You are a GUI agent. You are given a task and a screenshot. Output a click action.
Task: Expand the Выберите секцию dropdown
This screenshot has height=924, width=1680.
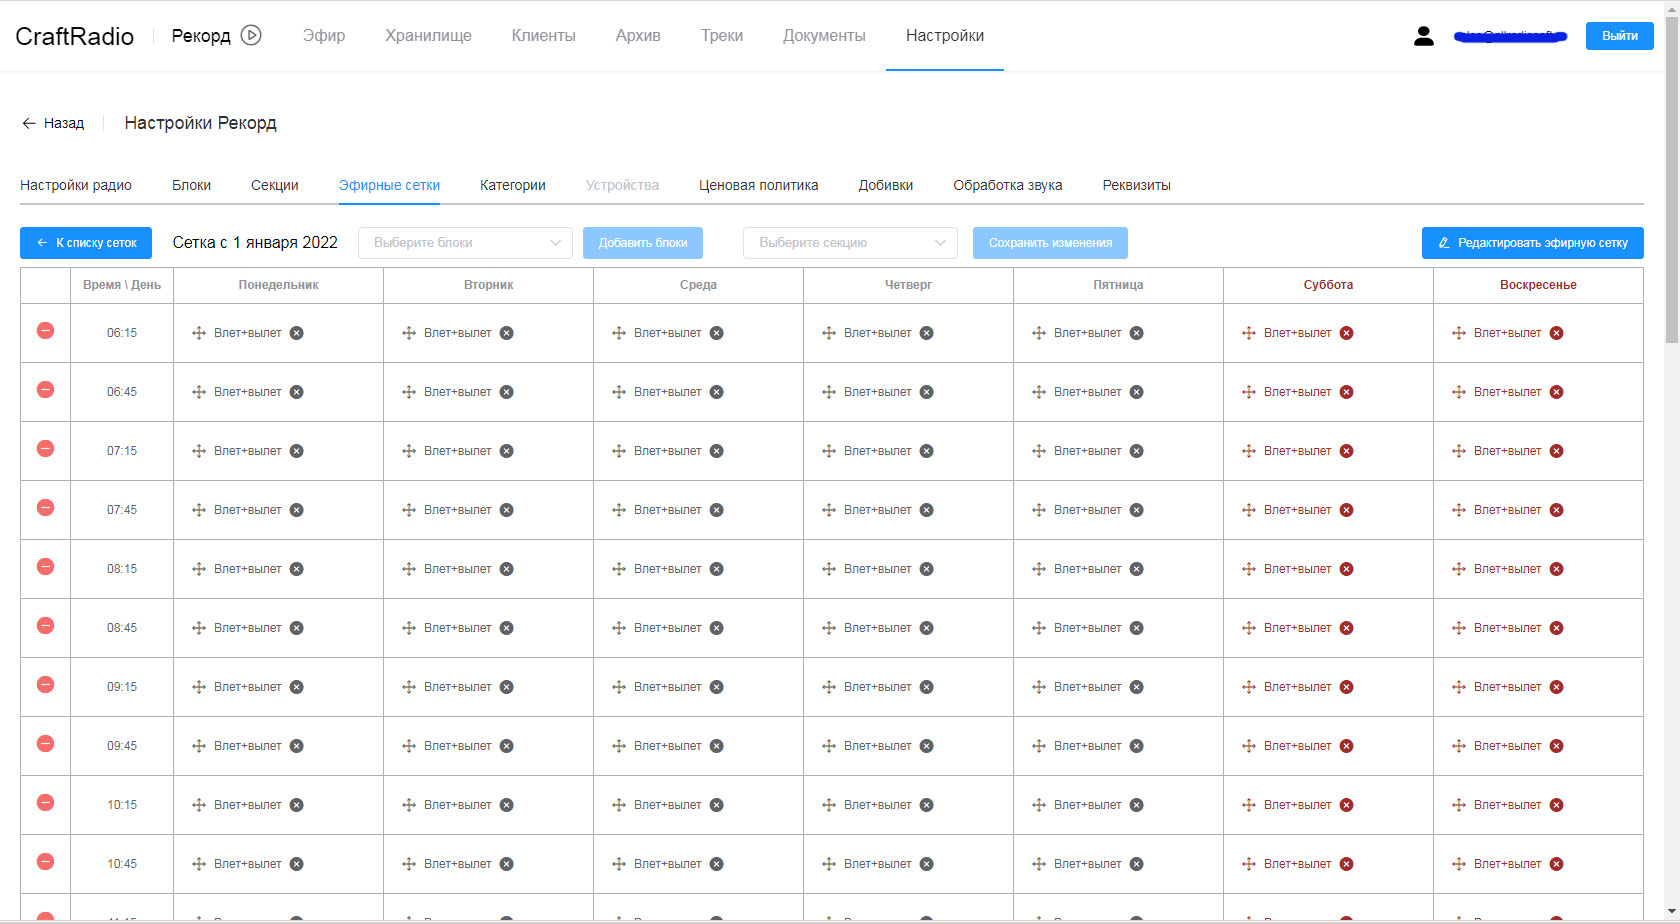click(x=850, y=243)
